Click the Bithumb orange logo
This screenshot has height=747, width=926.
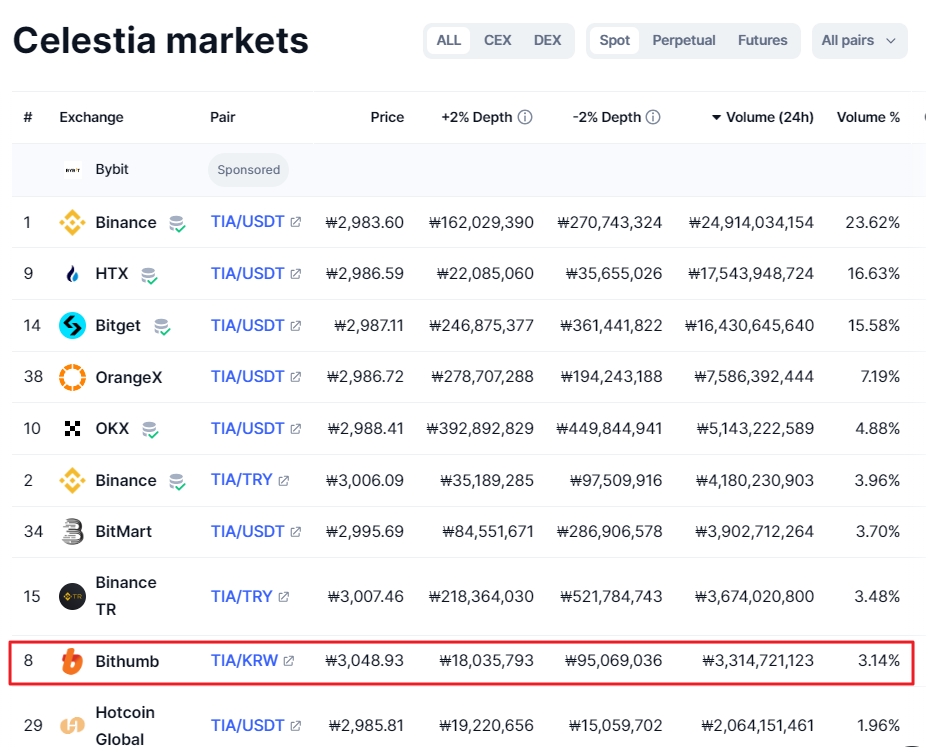tap(72, 661)
